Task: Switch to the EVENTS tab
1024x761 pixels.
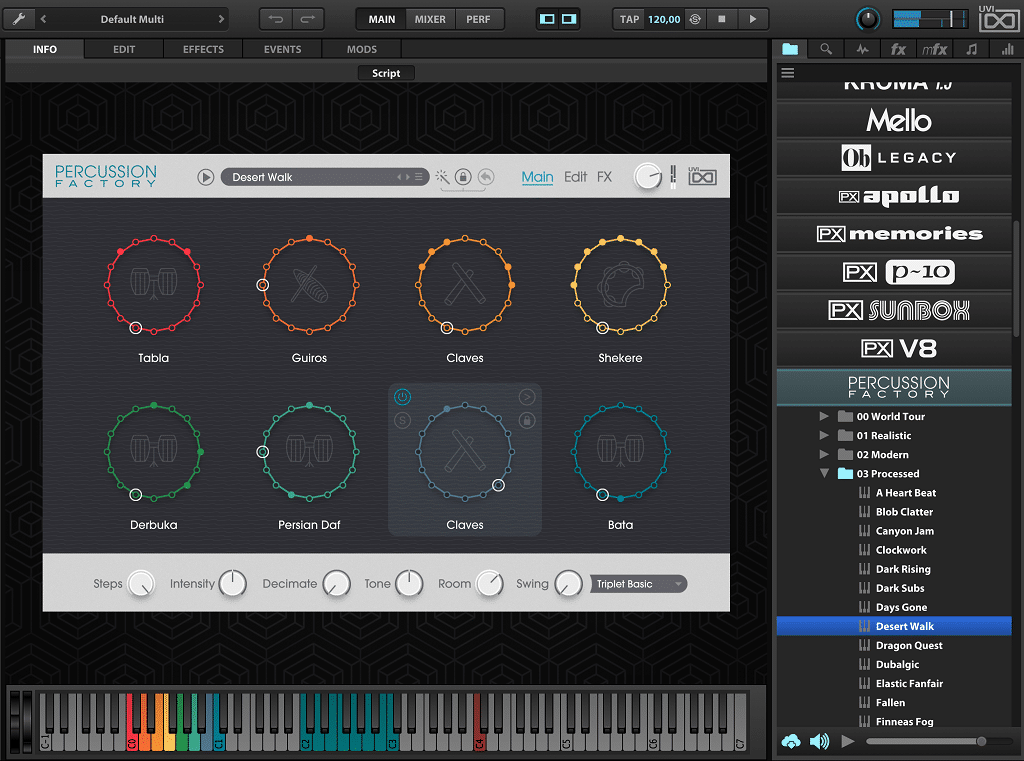Action: 282,49
